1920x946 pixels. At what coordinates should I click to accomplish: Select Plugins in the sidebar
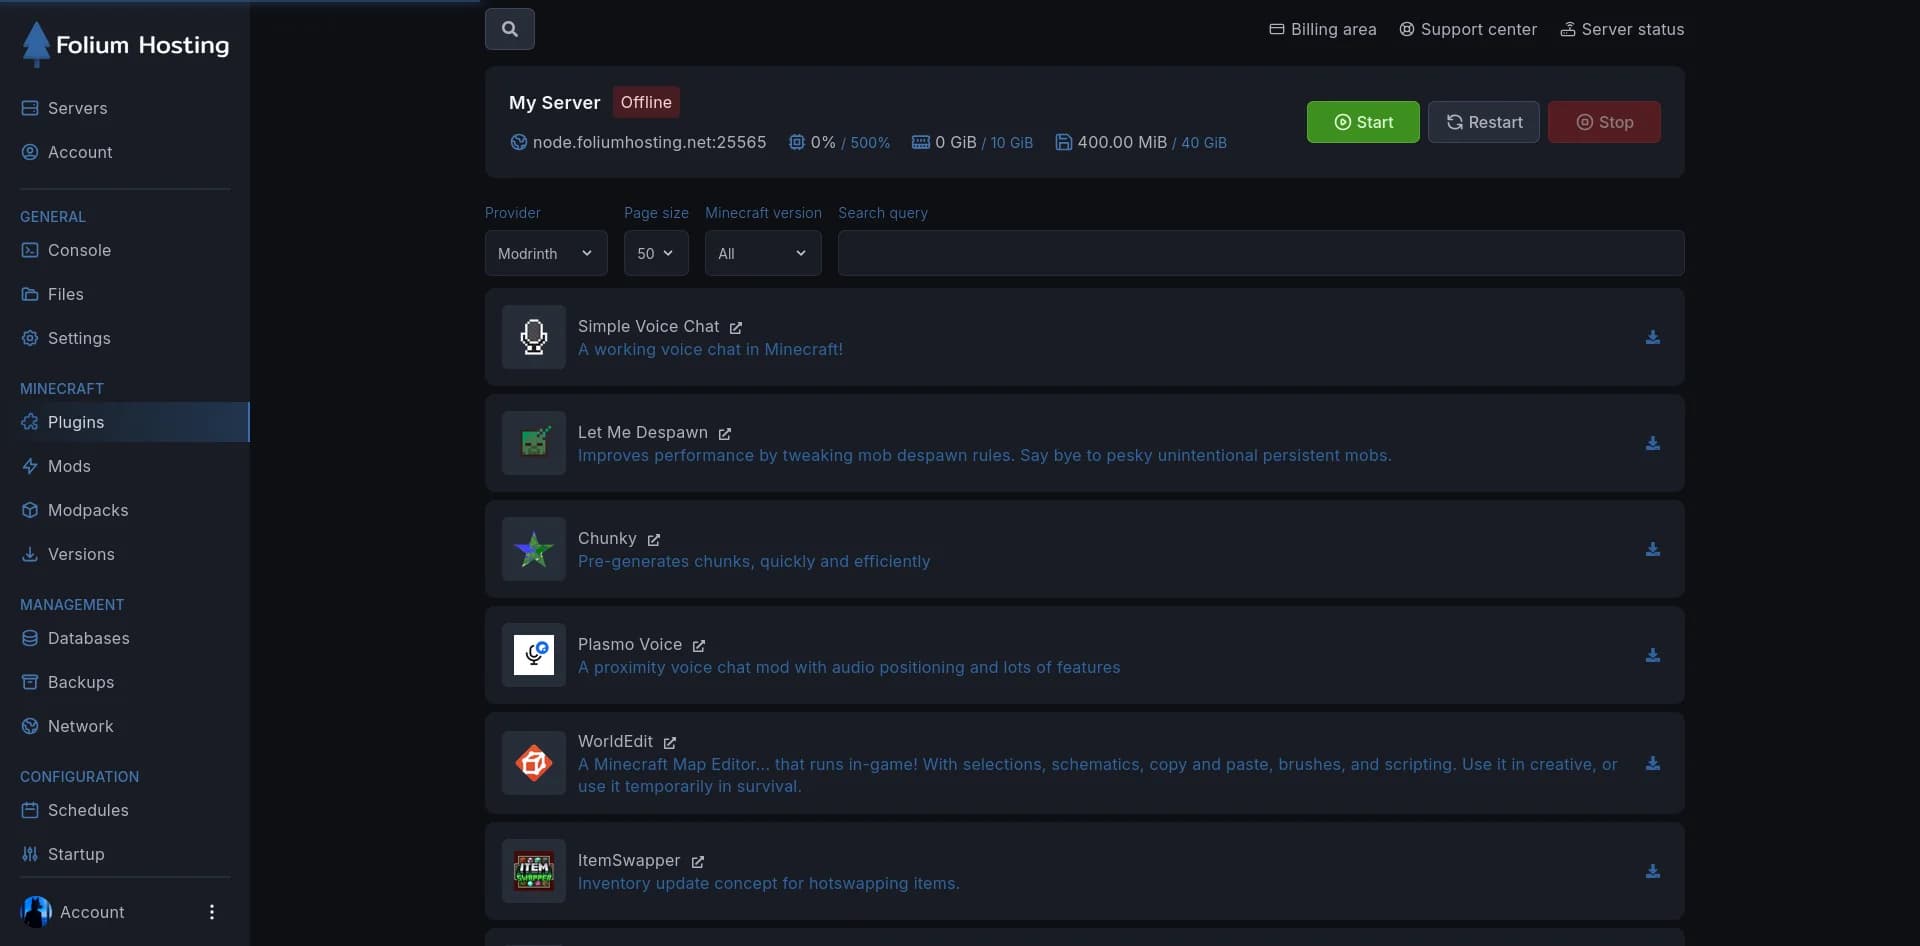click(125, 422)
